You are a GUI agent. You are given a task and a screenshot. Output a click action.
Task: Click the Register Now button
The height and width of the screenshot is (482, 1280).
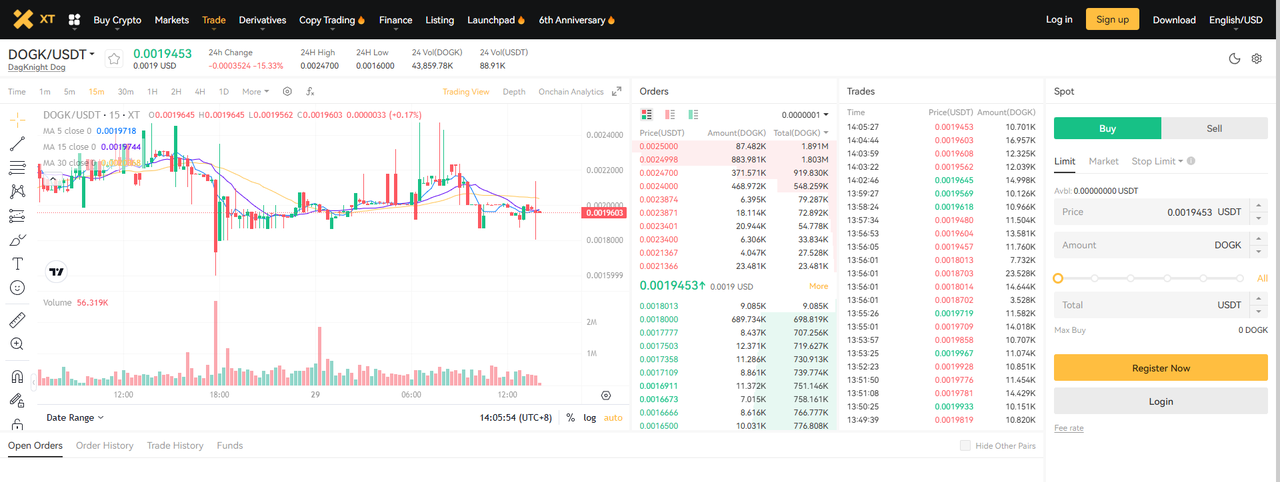pyautogui.click(x=1161, y=368)
